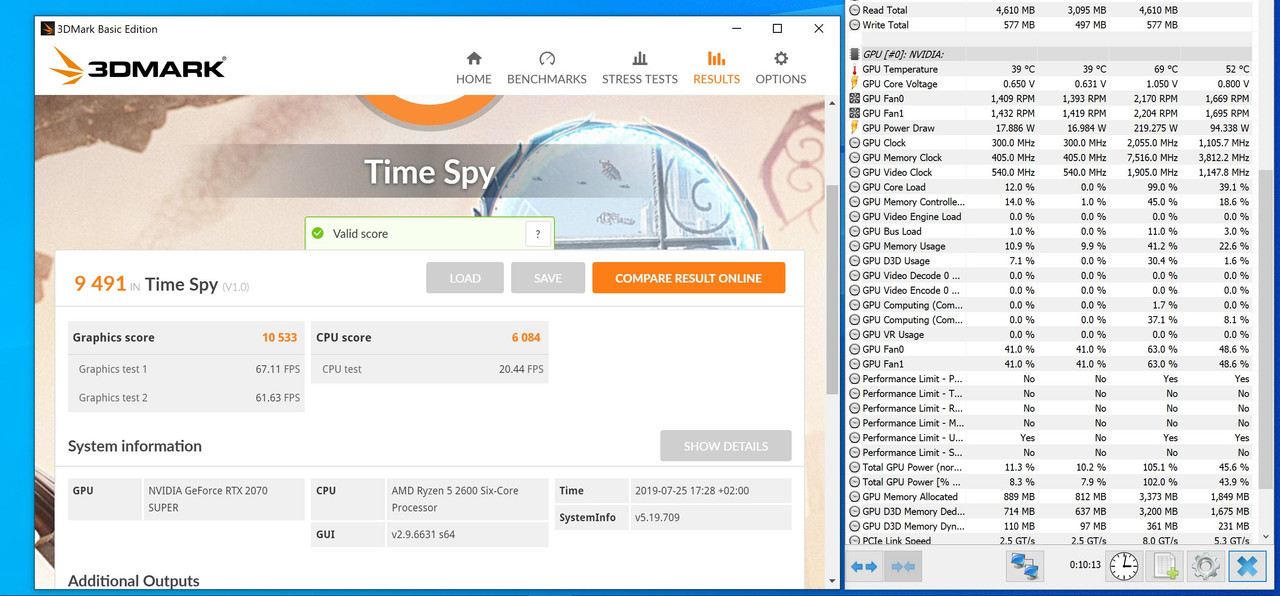Click Write Total row icon
The image size is (1280, 596).
[x=854, y=25]
